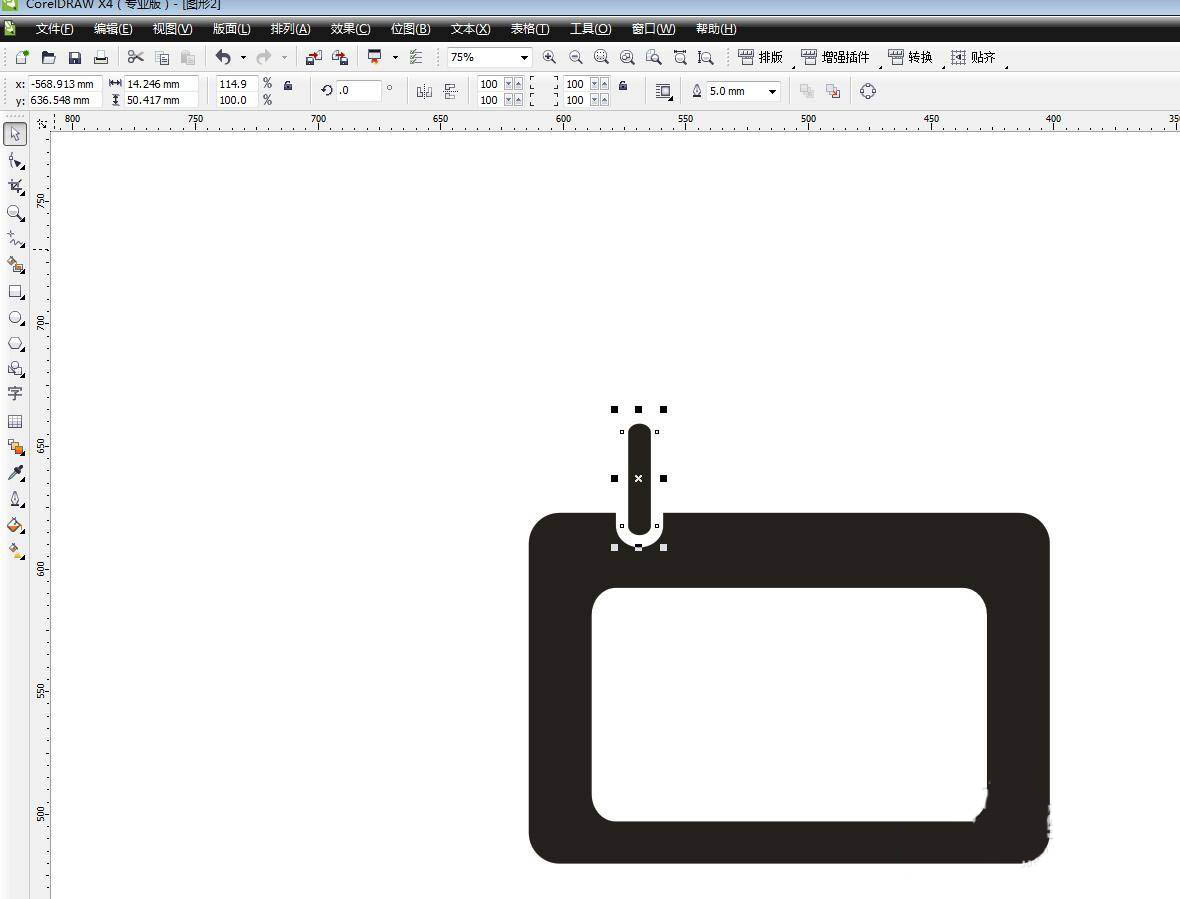Expand the undo history dropdown arrow
1180x899 pixels.
tap(243, 58)
